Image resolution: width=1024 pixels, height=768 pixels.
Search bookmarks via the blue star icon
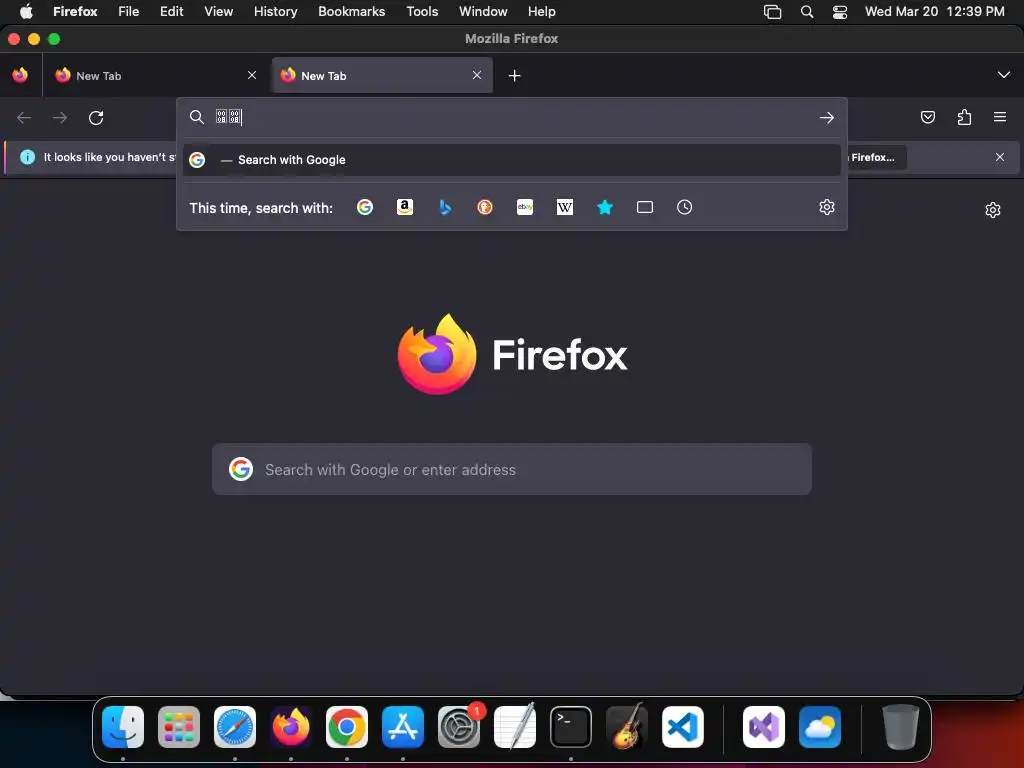tap(605, 207)
